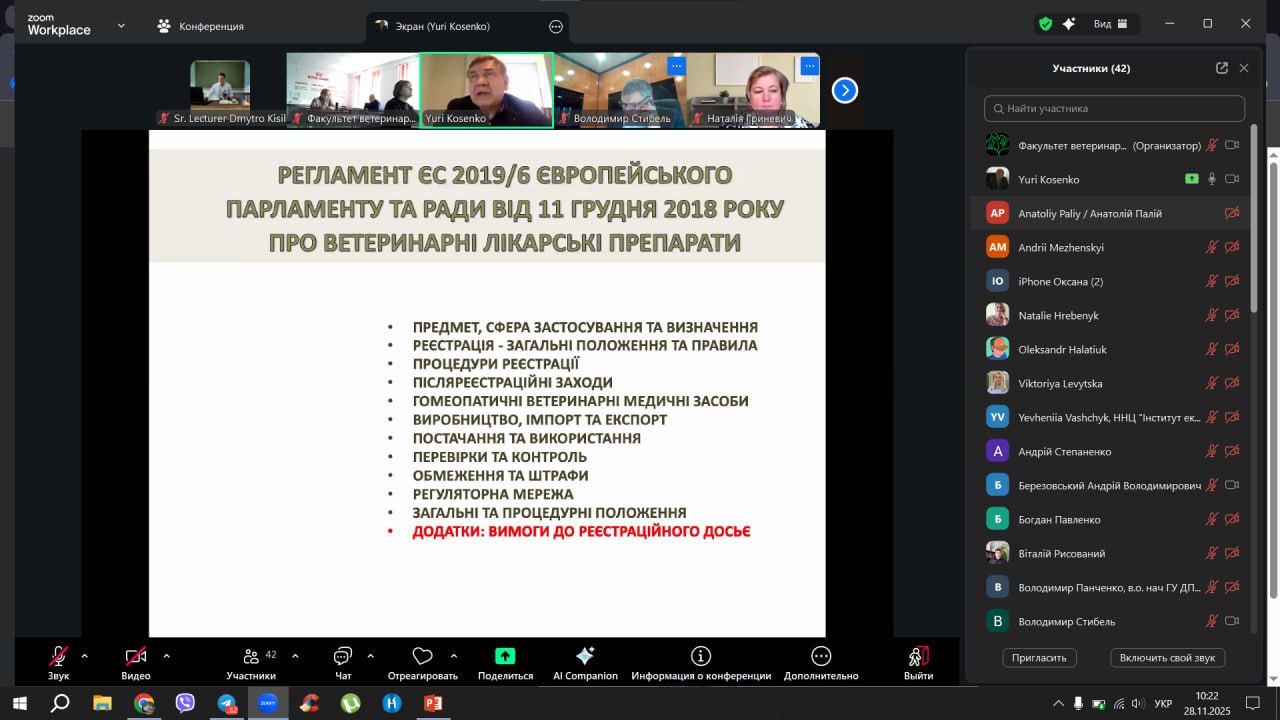The width and height of the screenshot is (1280, 720).
Task: Toggle the microphone Sound mute button
Action: (x=59, y=656)
